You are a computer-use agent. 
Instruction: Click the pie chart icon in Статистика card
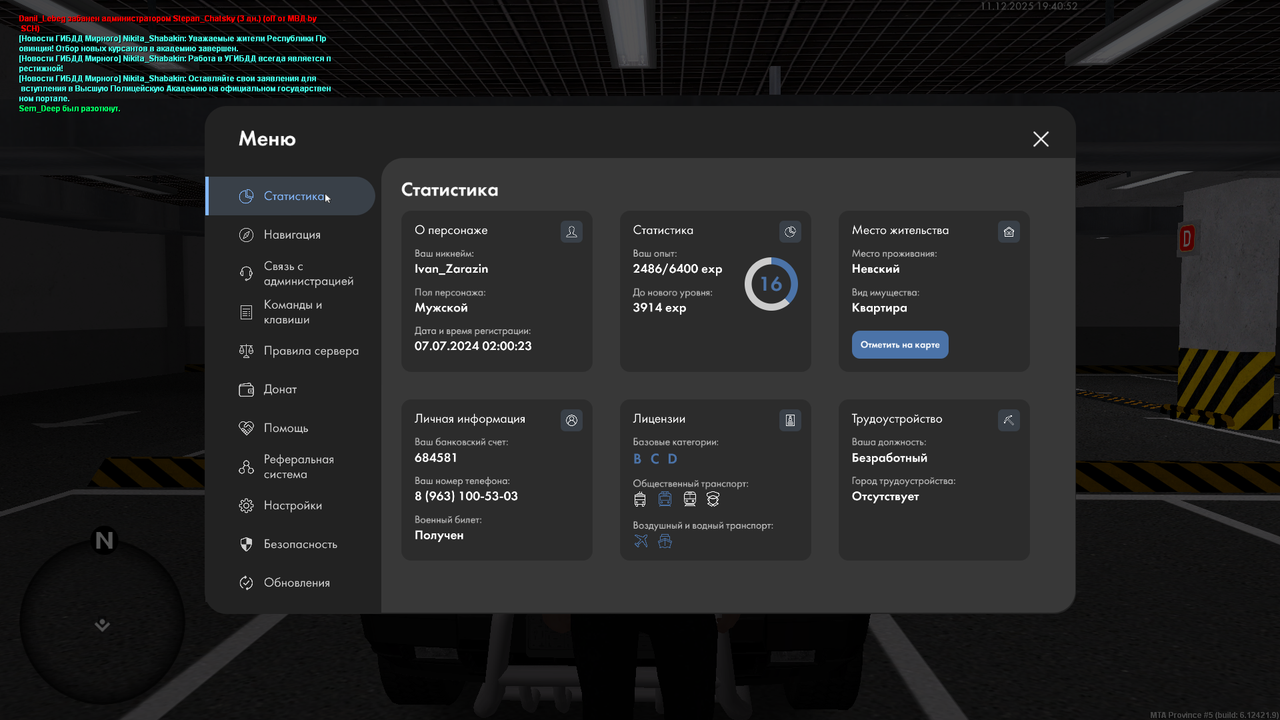pos(790,232)
